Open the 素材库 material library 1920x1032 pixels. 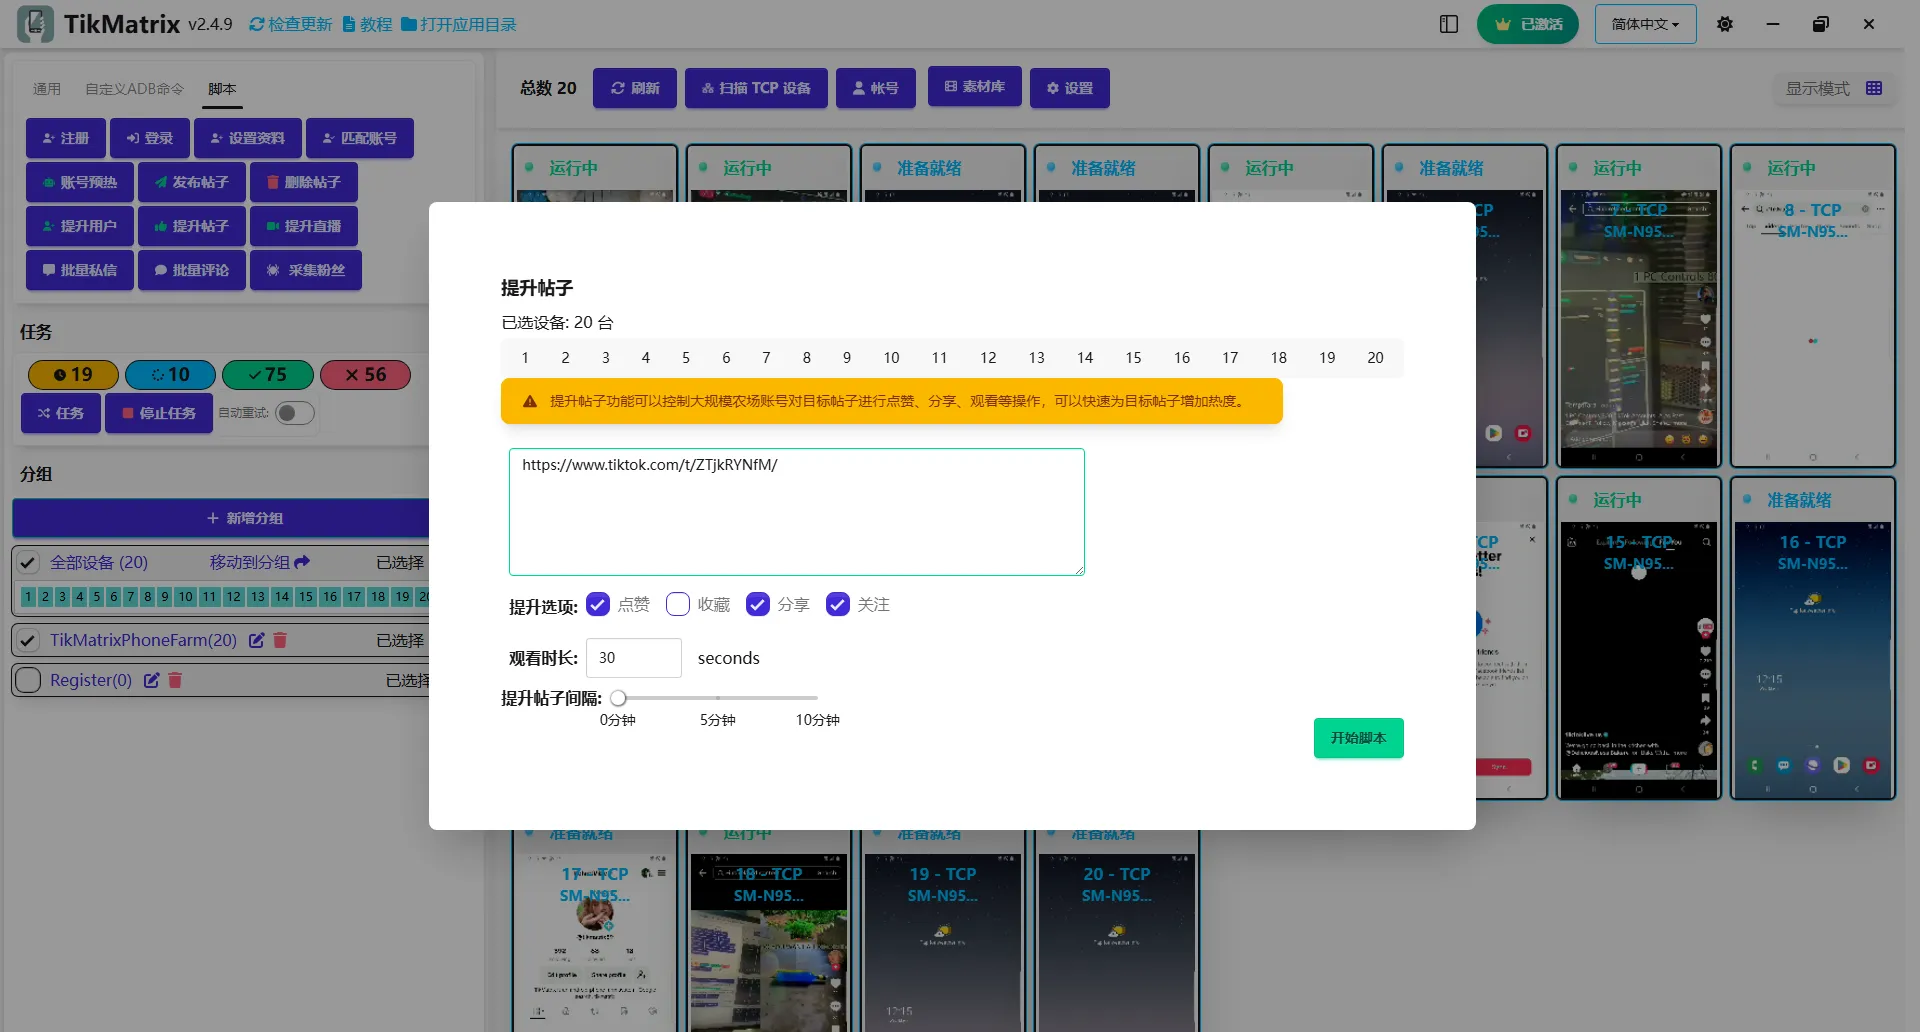974,87
